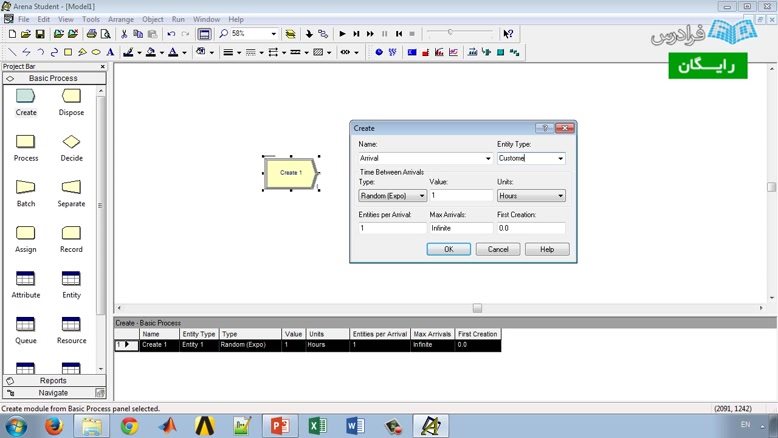Select the Dispose module icon
The image size is (778, 438).
pyautogui.click(x=71, y=96)
